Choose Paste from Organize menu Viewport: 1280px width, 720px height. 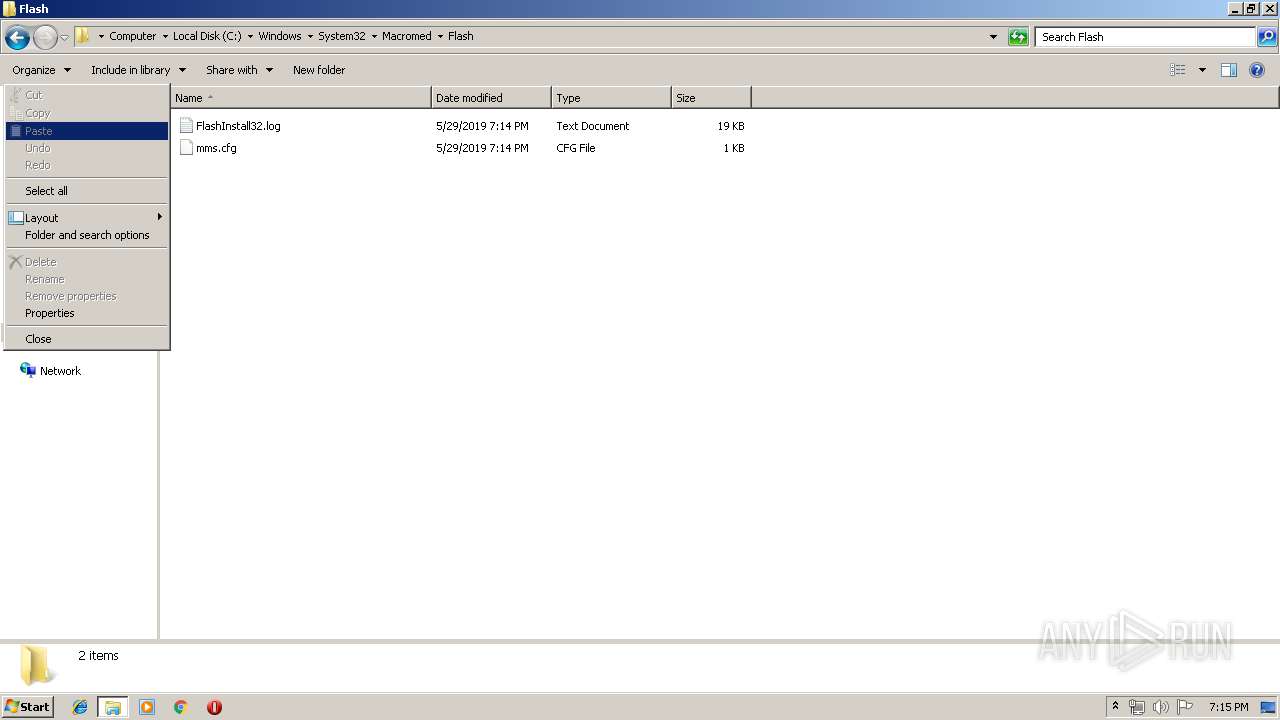pos(87,131)
